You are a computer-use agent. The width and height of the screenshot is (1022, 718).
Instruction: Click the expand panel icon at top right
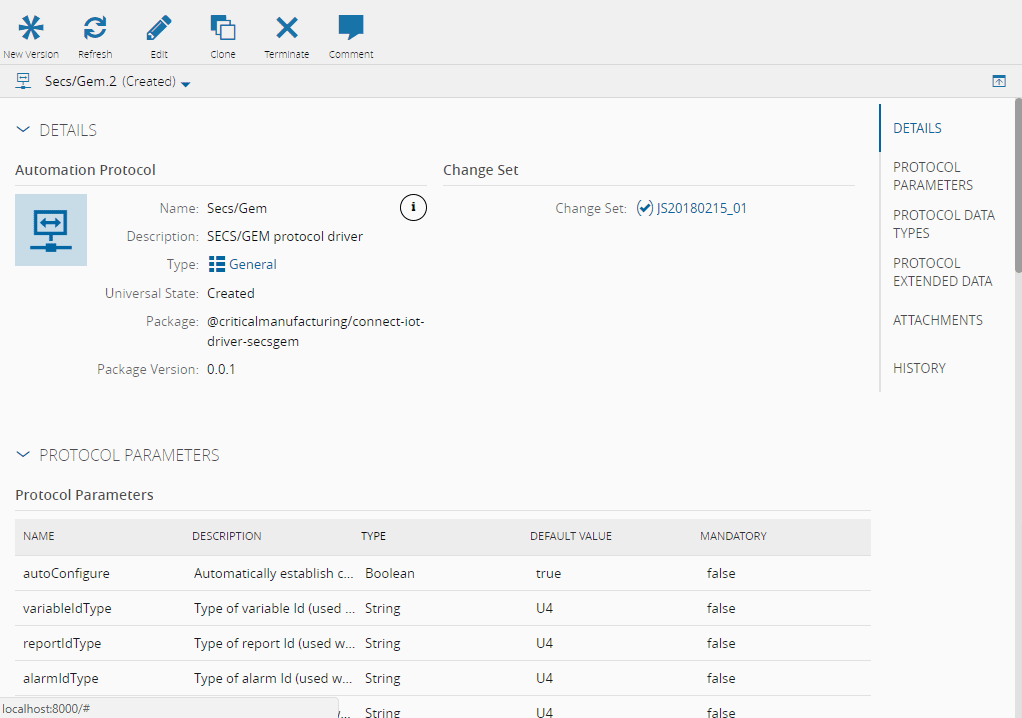pyautogui.click(x=998, y=81)
